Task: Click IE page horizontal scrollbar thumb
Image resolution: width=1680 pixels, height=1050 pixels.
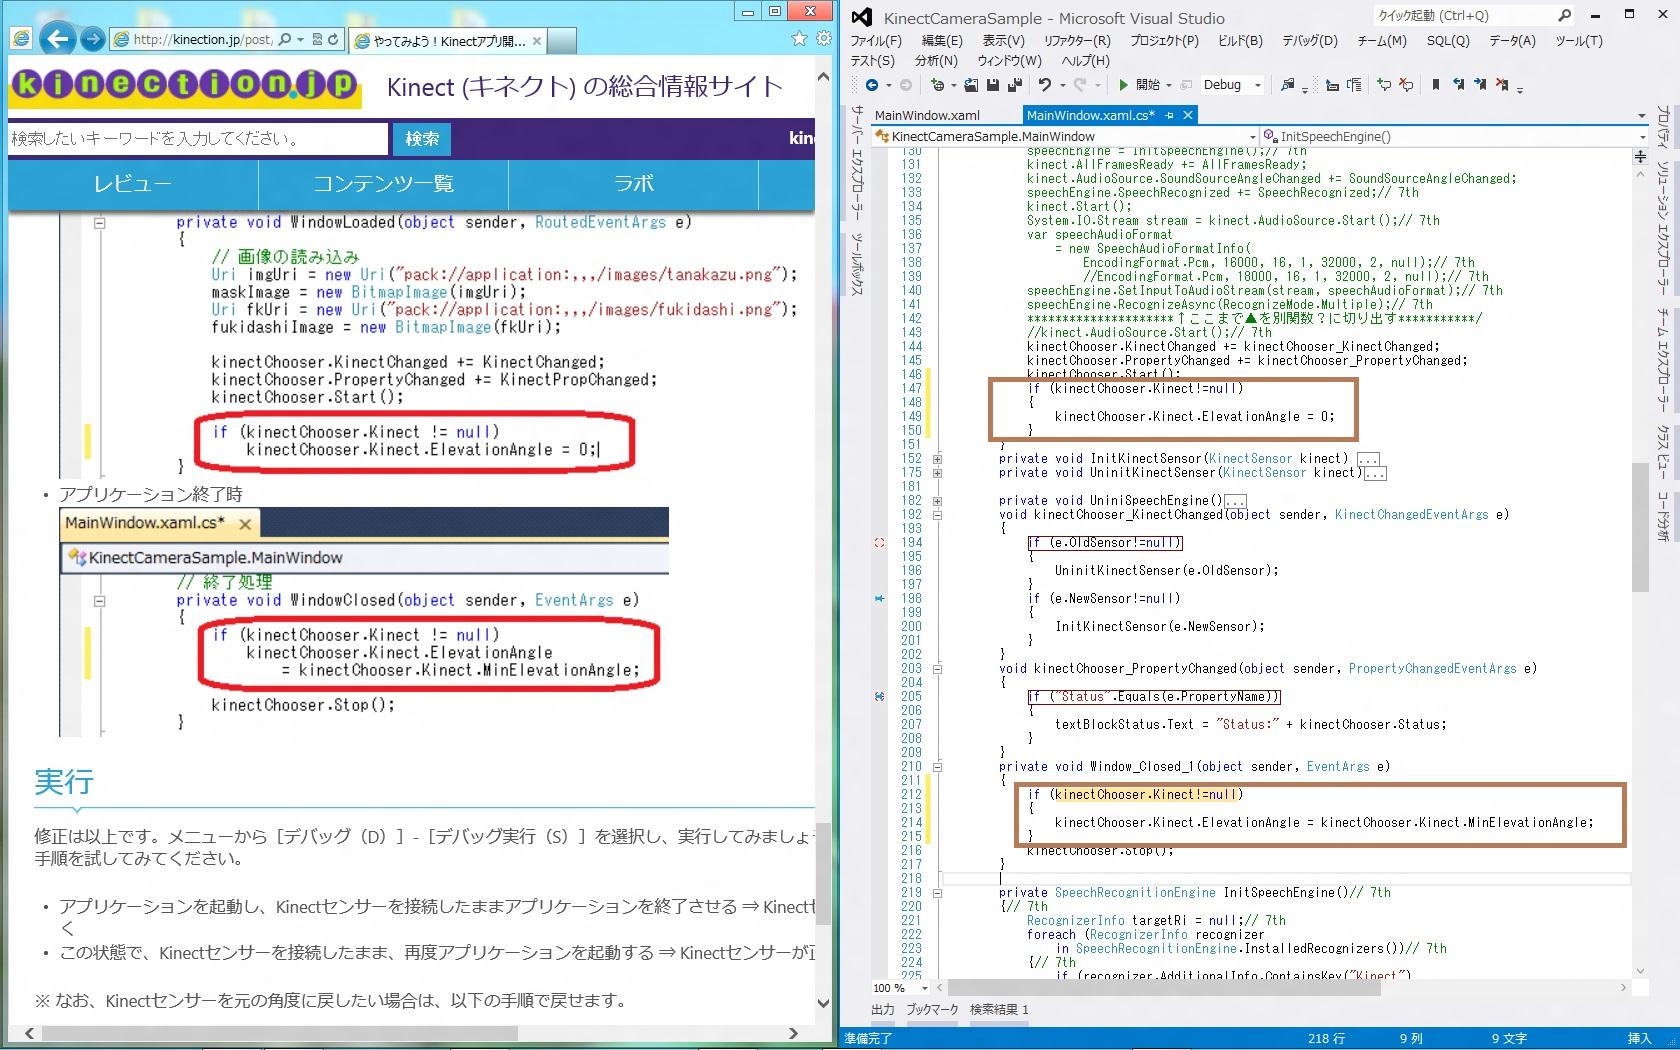Action: [x=281, y=1033]
